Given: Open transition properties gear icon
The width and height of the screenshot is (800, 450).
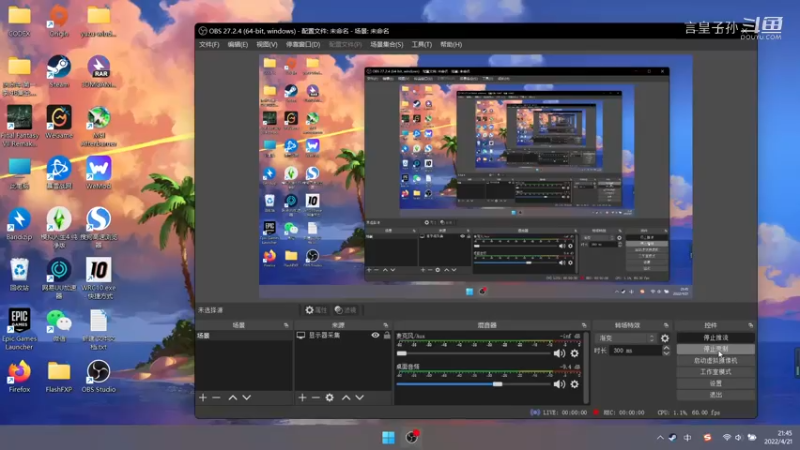Looking at the screenshot, I should click(665, 338).
